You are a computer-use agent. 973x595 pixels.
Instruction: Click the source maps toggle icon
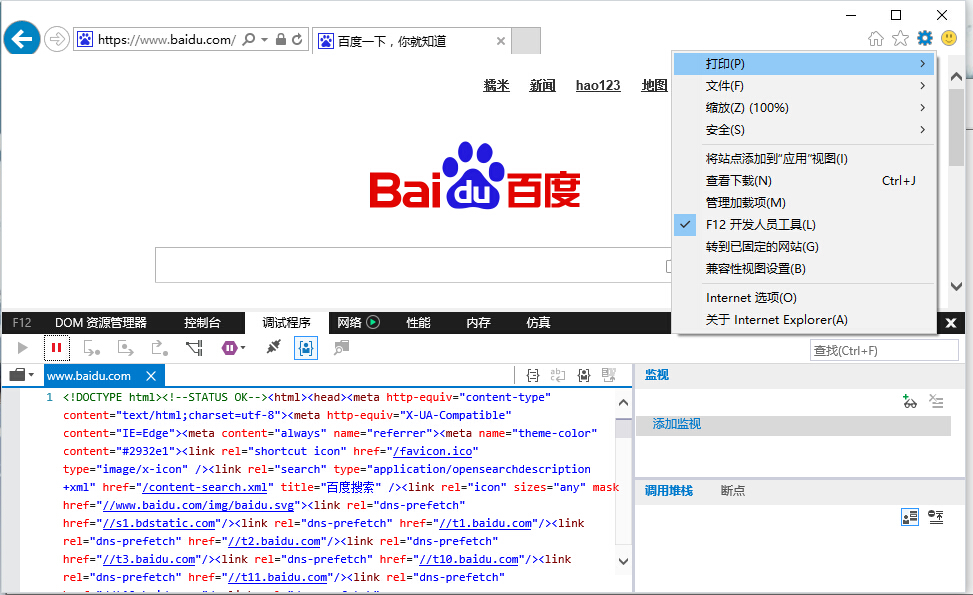coord(609,375)
